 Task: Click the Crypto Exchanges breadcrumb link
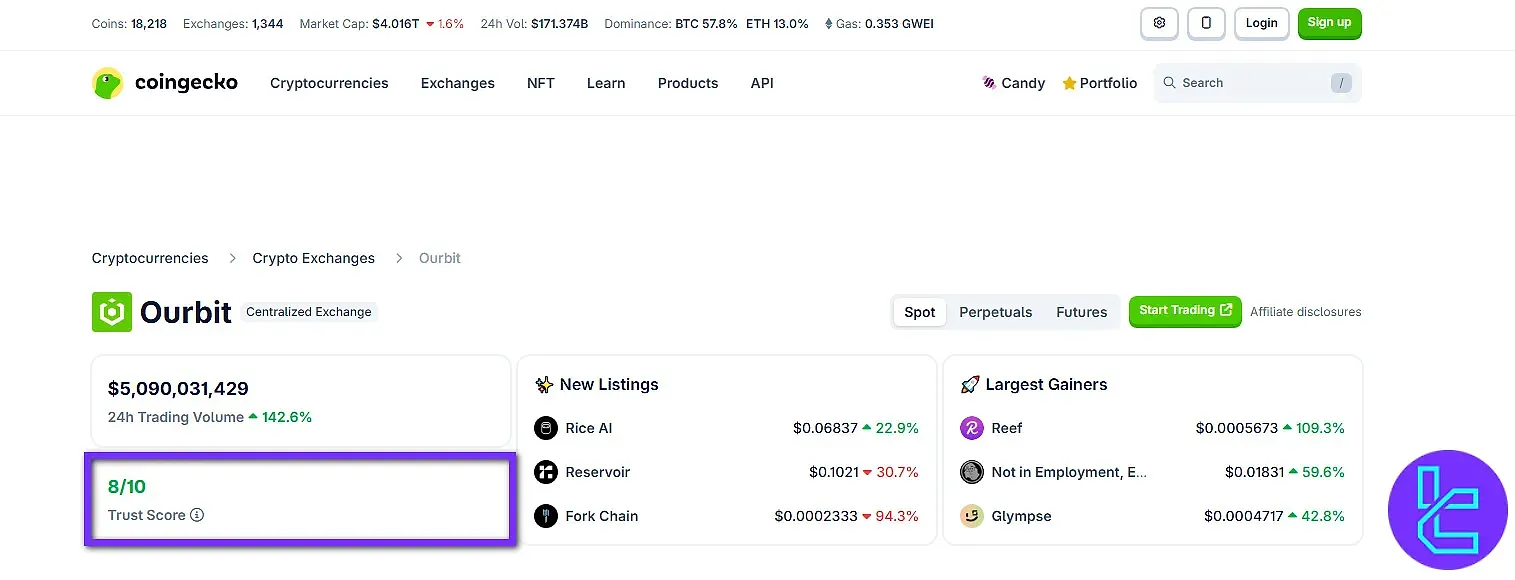point(313,258)
